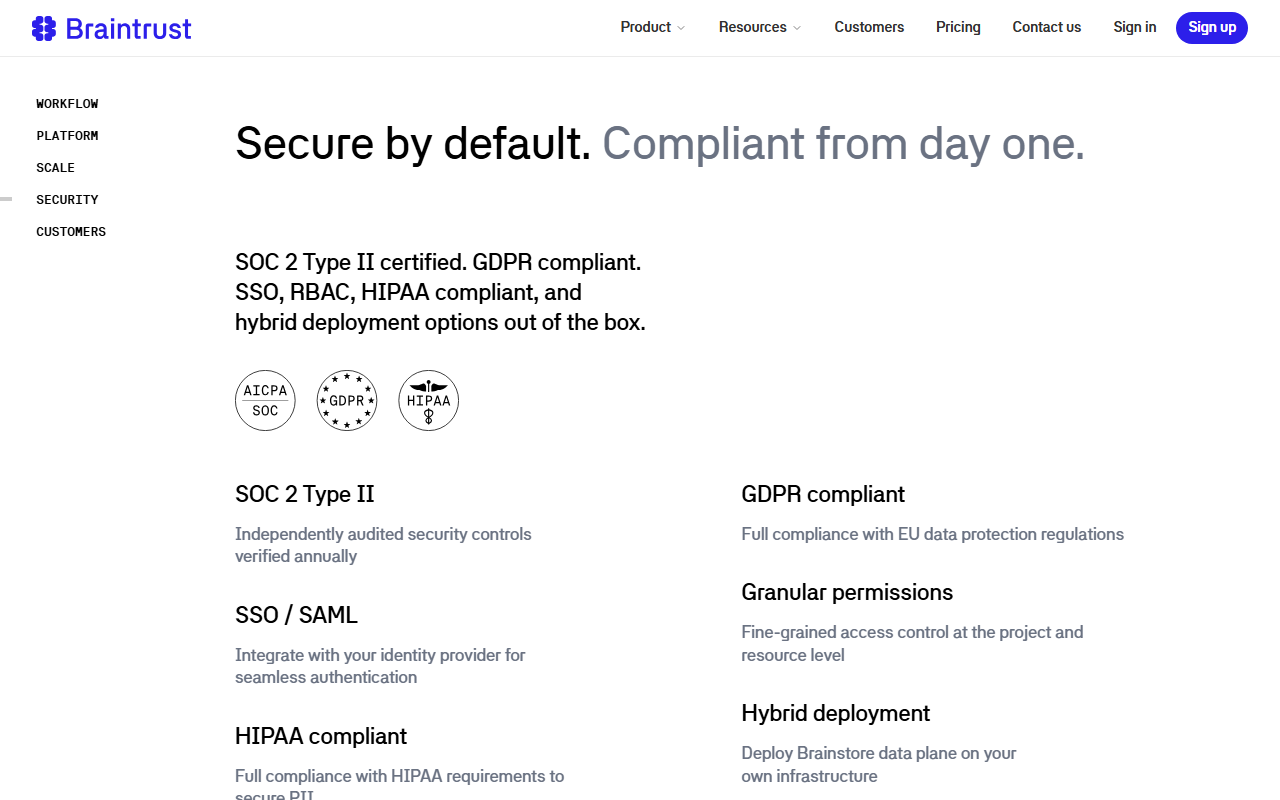Click the 'GDPR compliant' heading
Screen dimensions: 1280x800
point(823,494)
